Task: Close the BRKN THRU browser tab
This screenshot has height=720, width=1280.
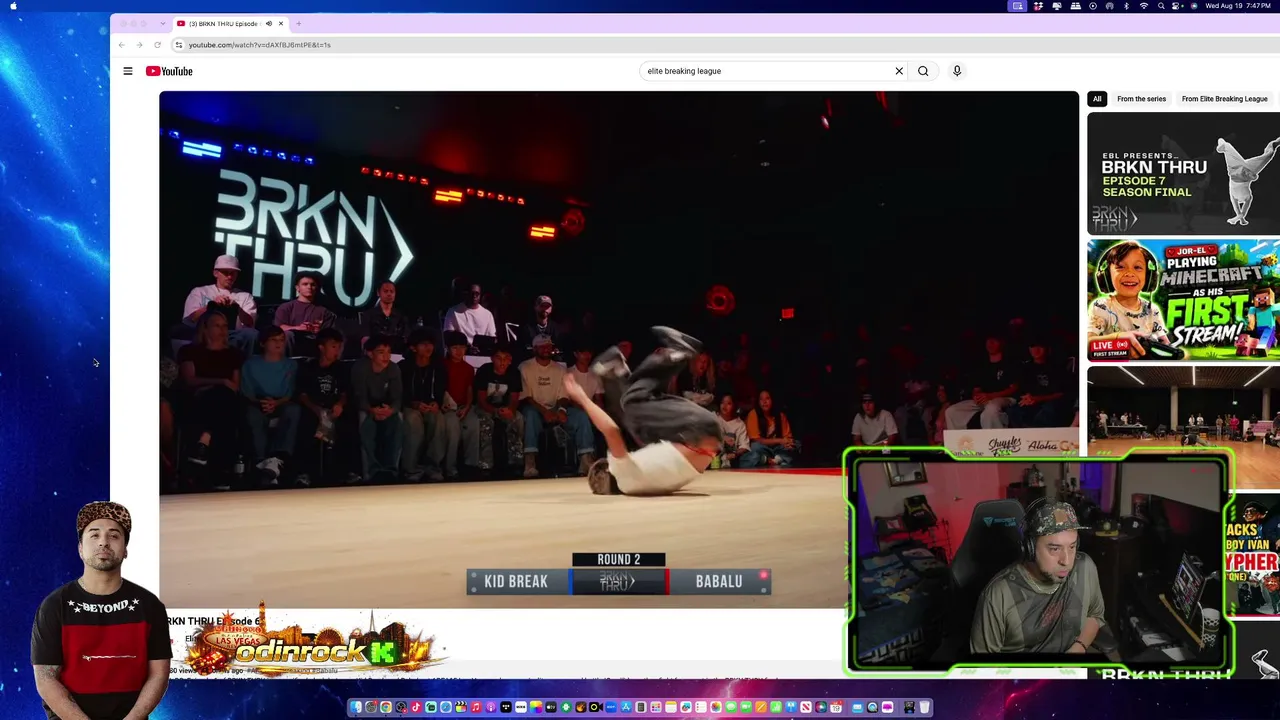Action: (x=281, y=23)
